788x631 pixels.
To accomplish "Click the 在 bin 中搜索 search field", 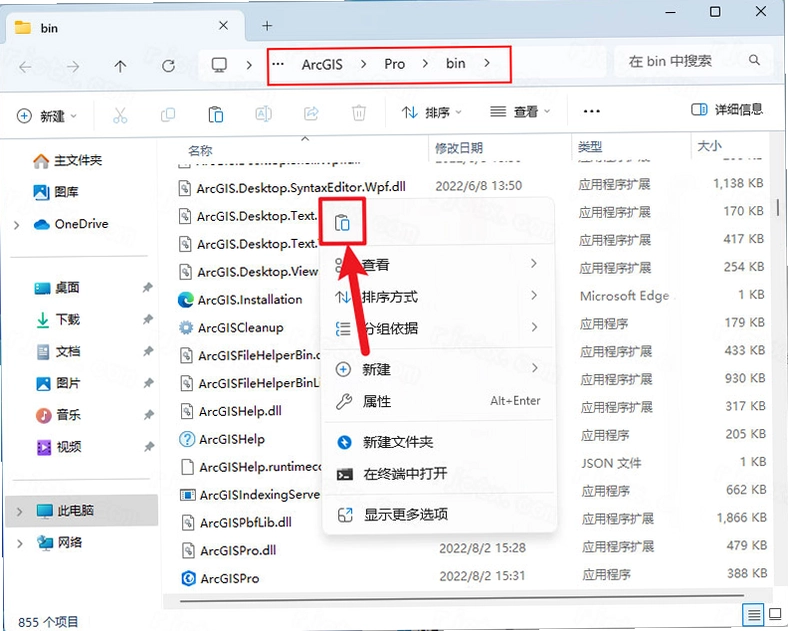I will point(694,61).
